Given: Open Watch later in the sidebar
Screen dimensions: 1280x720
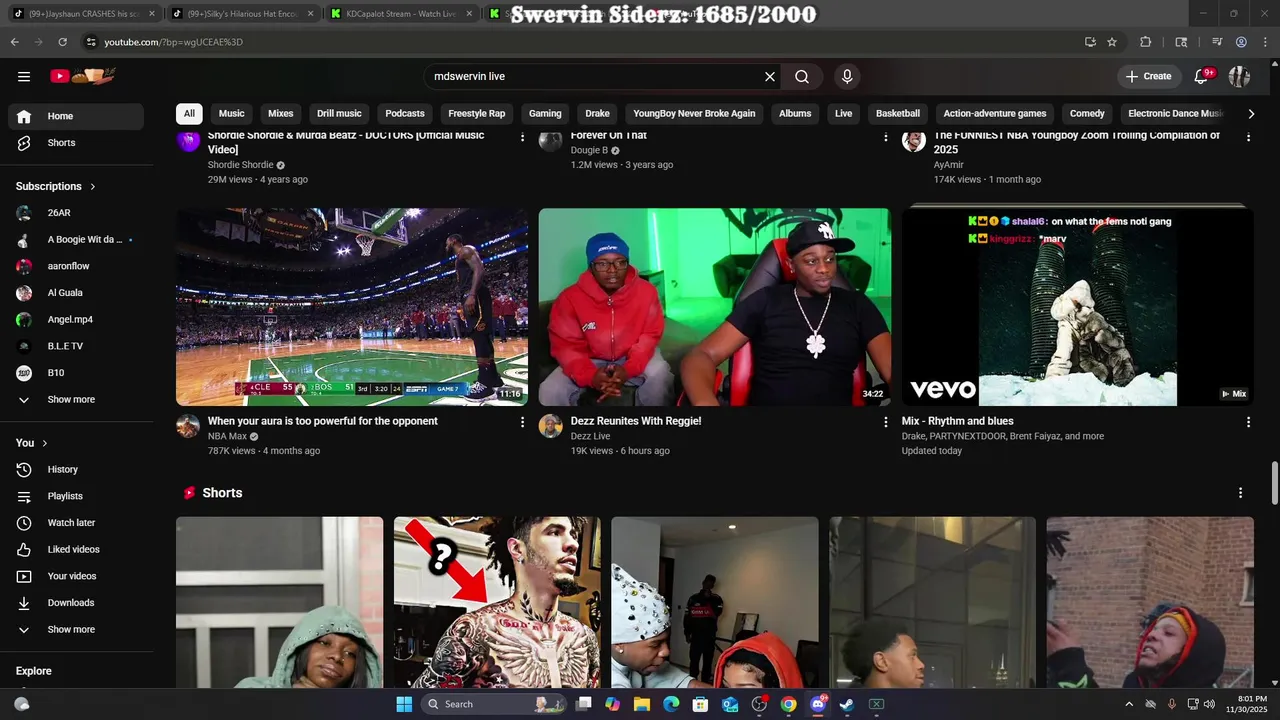Looking at the screenshot, I should 76,523.
